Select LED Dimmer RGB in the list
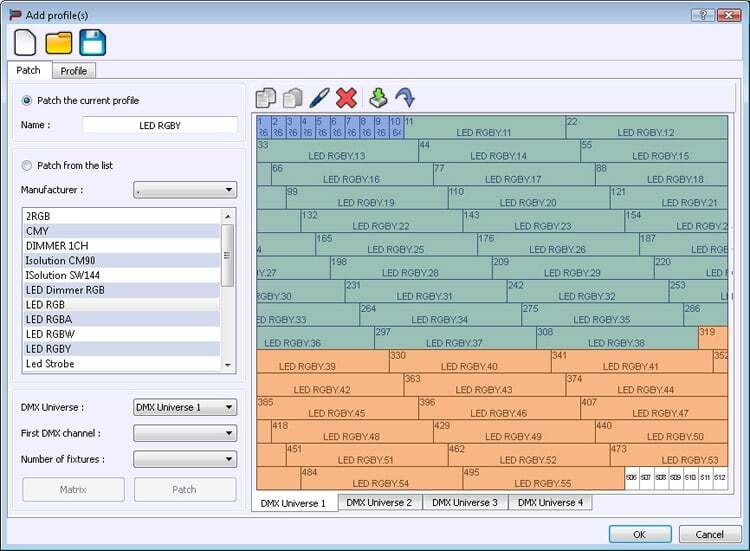The width and height of the screenshot is (750, 551). [x=121, y=290]
